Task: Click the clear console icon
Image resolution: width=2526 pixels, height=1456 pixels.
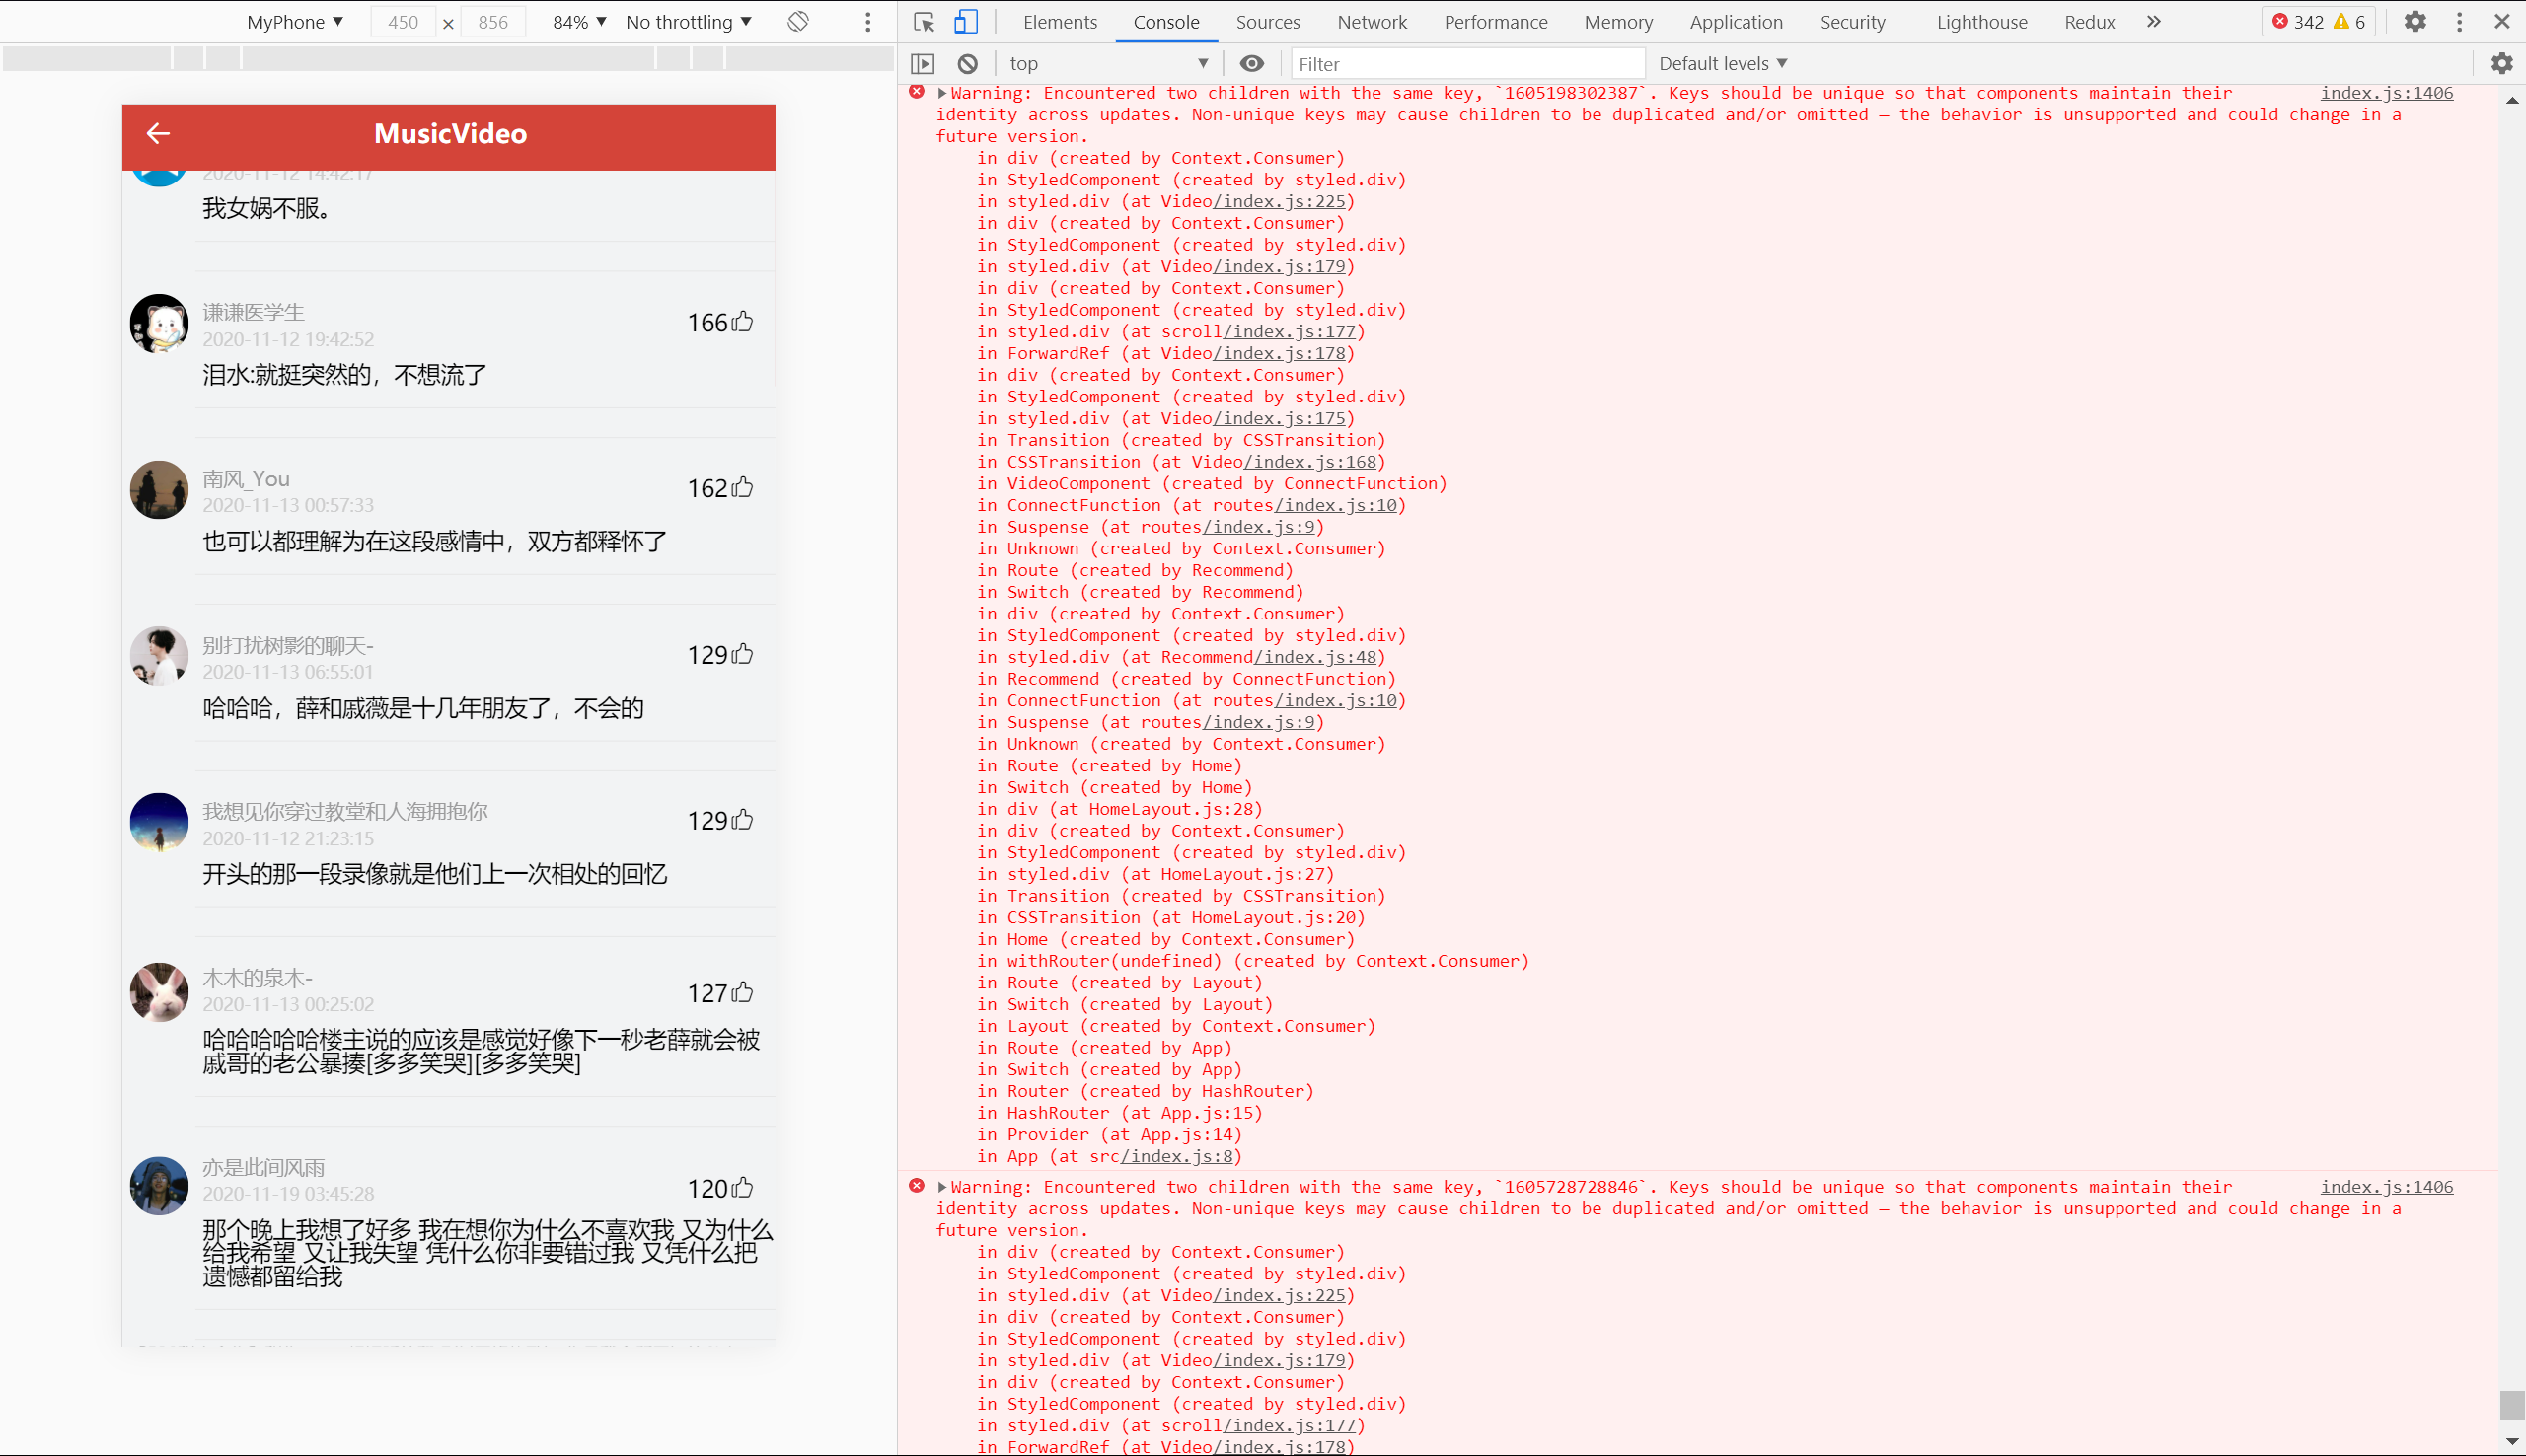Action: [967, 64]
